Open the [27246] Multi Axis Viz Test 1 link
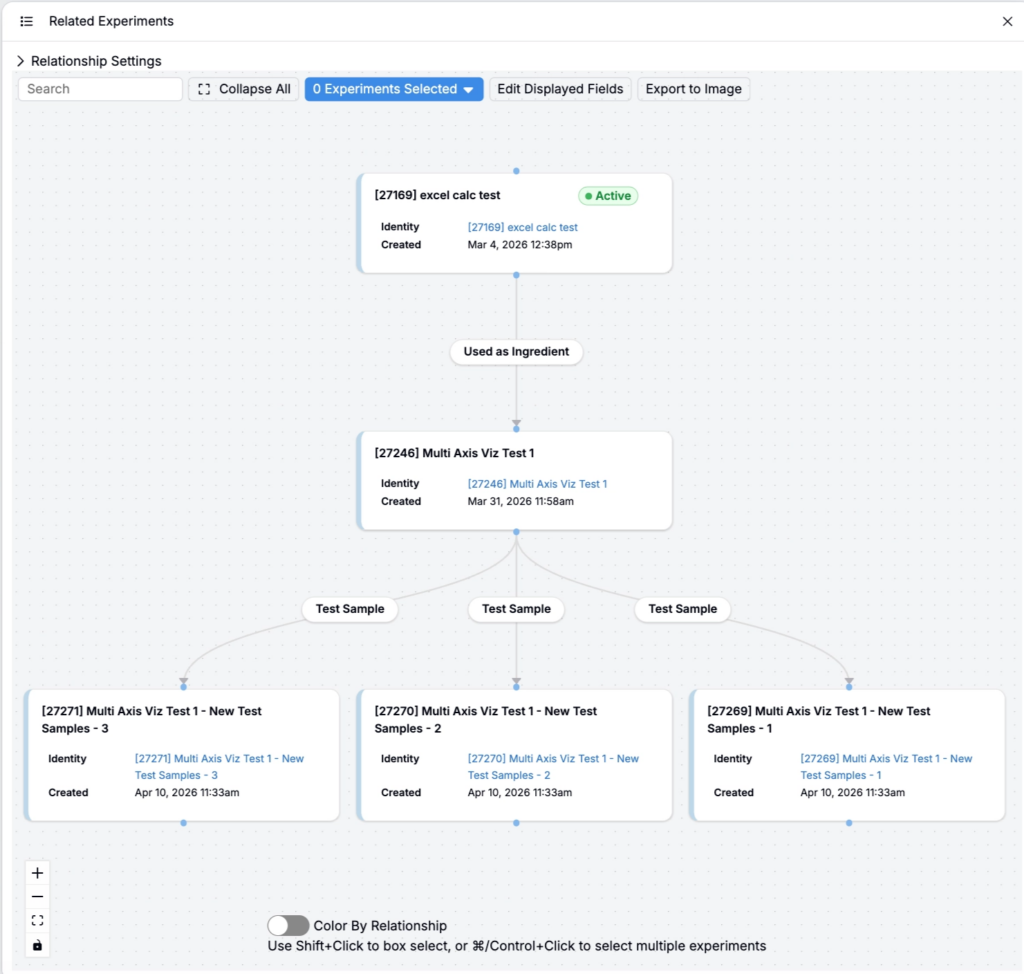This screenshot has width=1024, height=974. (x=537, y=484)
